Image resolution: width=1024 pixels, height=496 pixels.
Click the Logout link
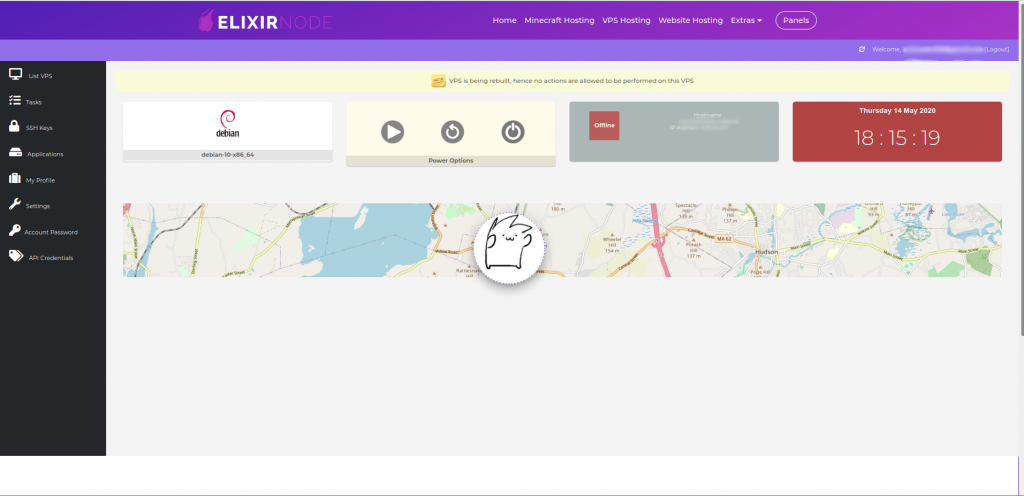[x=997, y=50]
